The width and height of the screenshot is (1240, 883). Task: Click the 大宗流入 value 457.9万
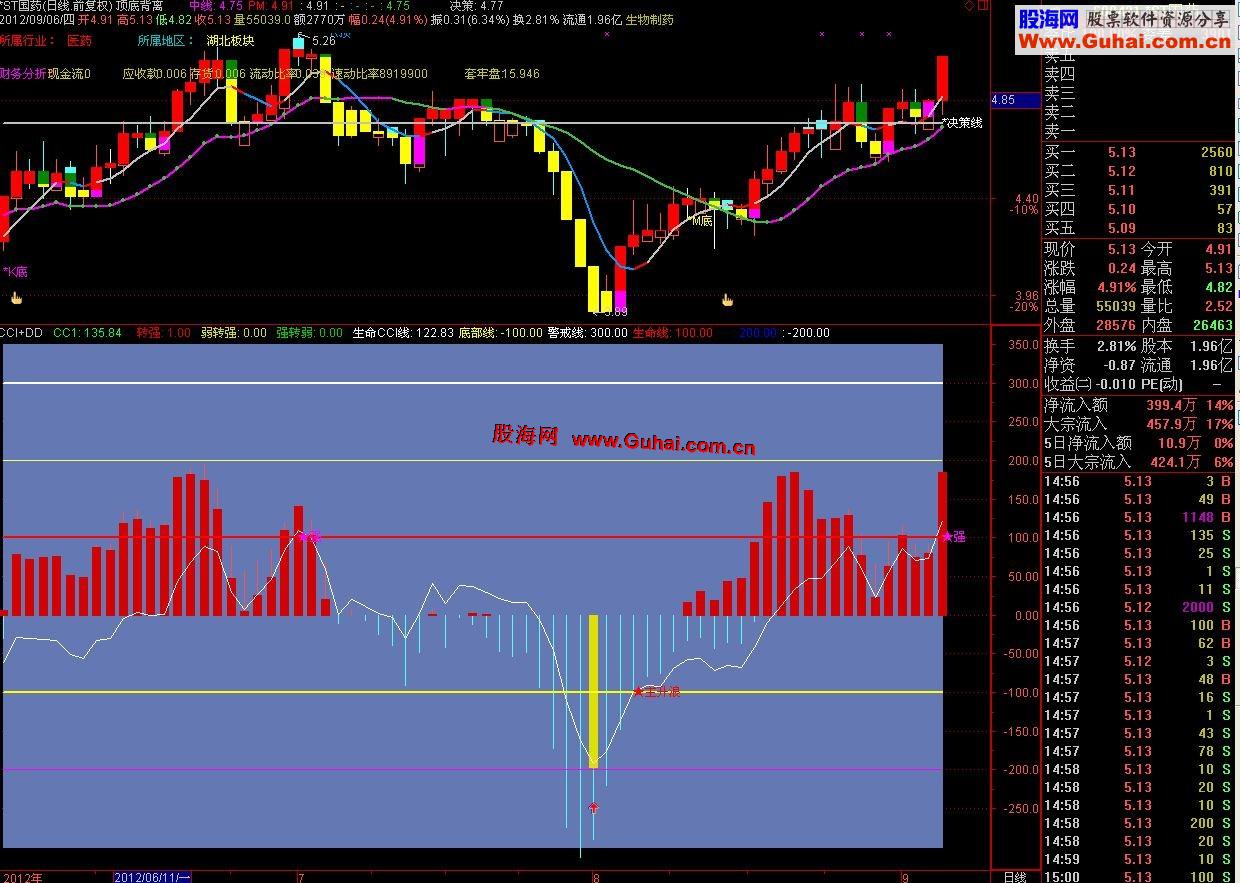[x=1171, y=424]
